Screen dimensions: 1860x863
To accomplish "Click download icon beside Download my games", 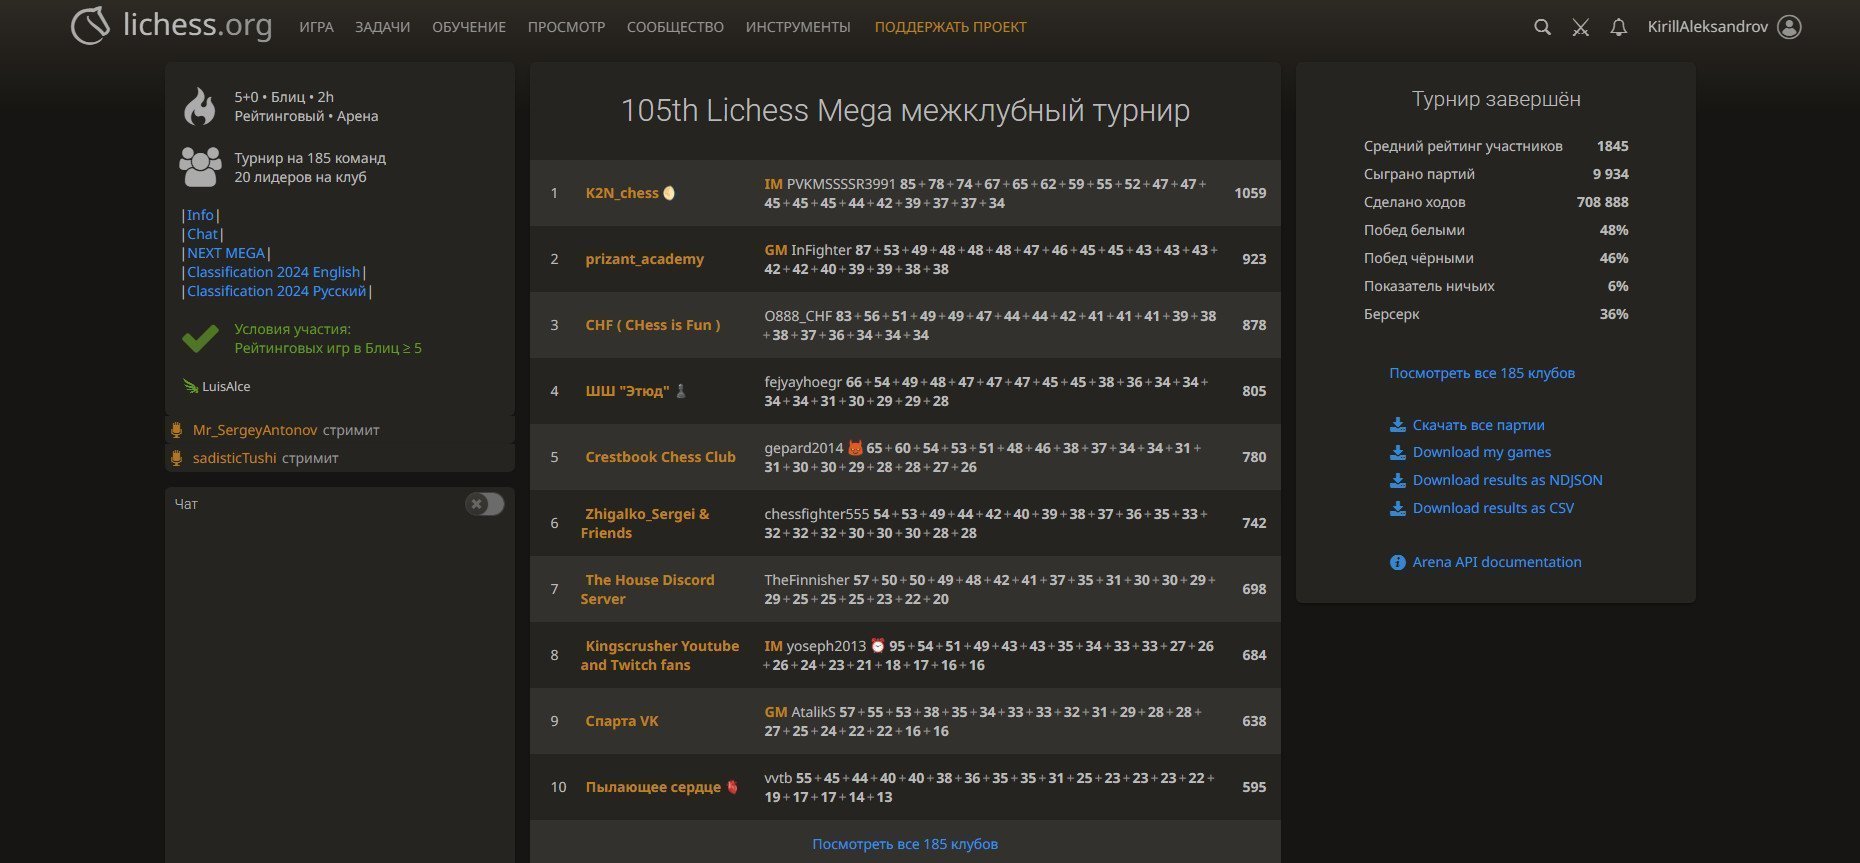I will click(1398, 452).
